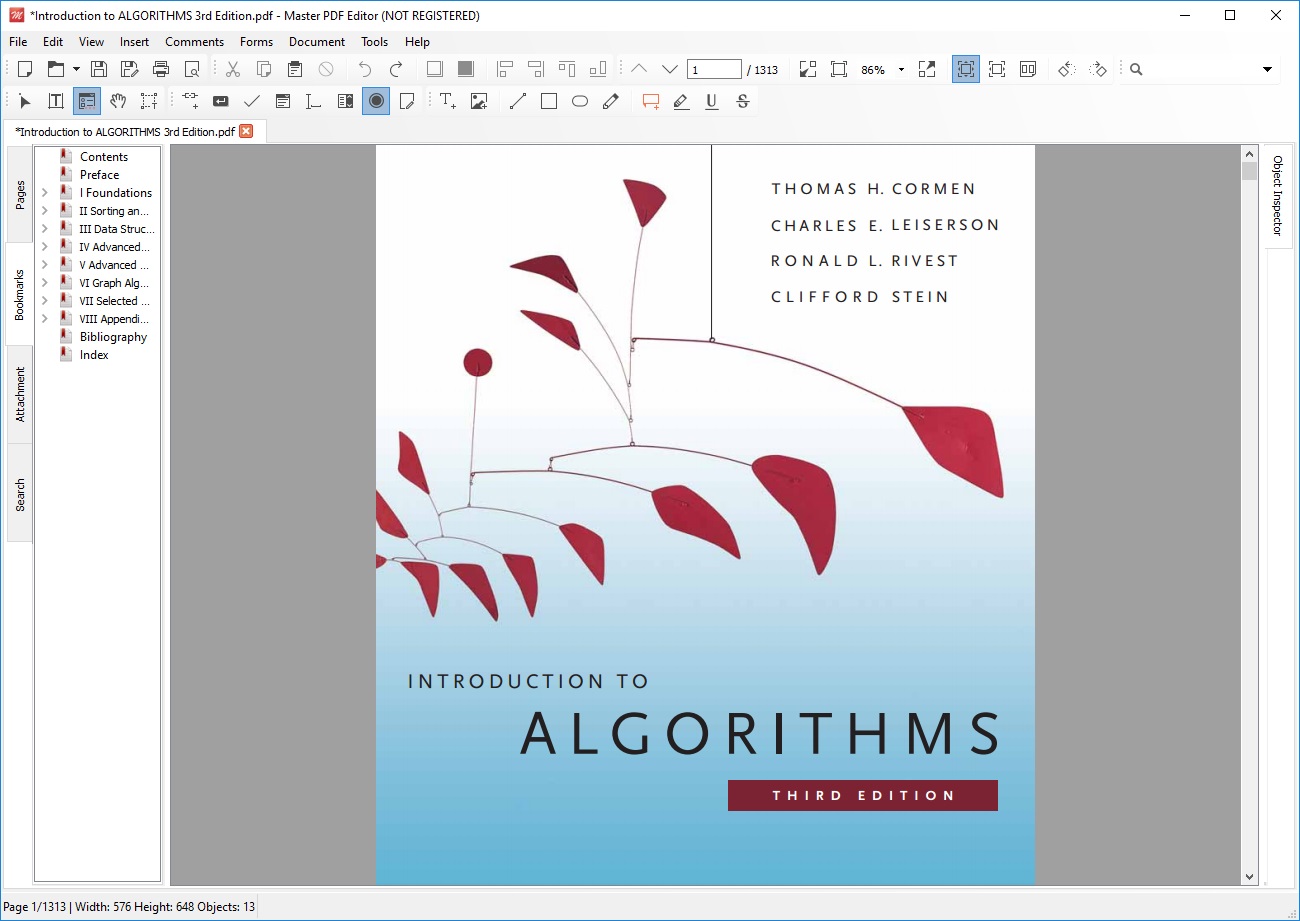This screenshot has height=921, width=1300.
Task: Open the Insert menu
Action: click(135, 42)
